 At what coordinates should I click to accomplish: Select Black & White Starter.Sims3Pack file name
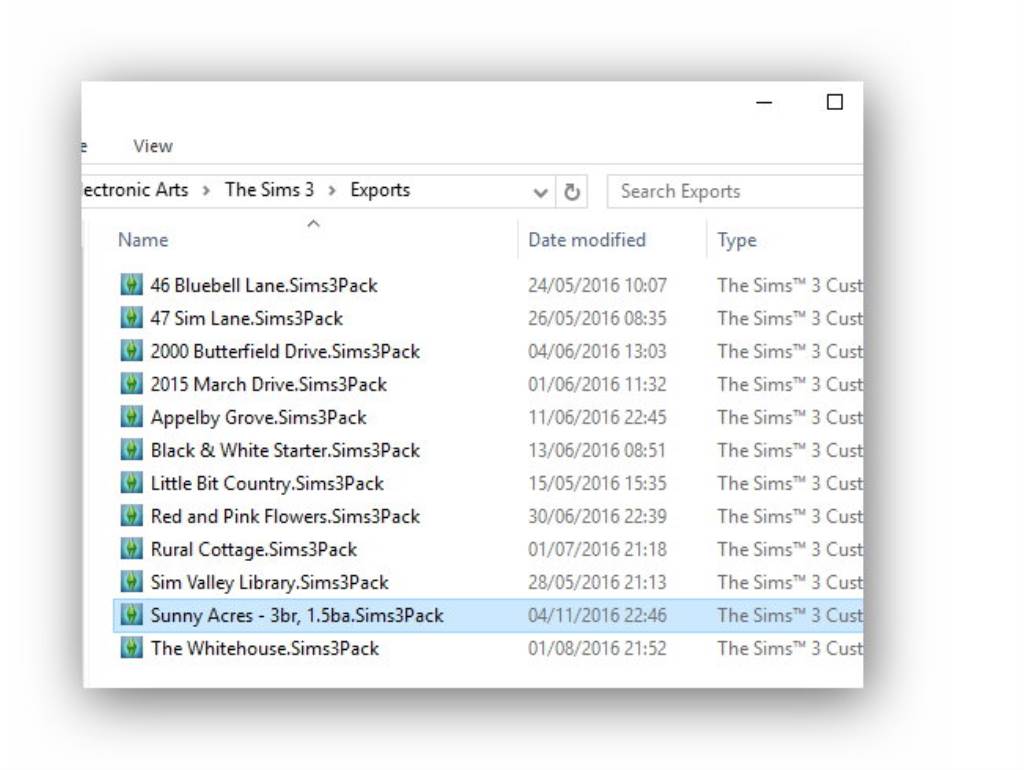[x=285, y=450]
